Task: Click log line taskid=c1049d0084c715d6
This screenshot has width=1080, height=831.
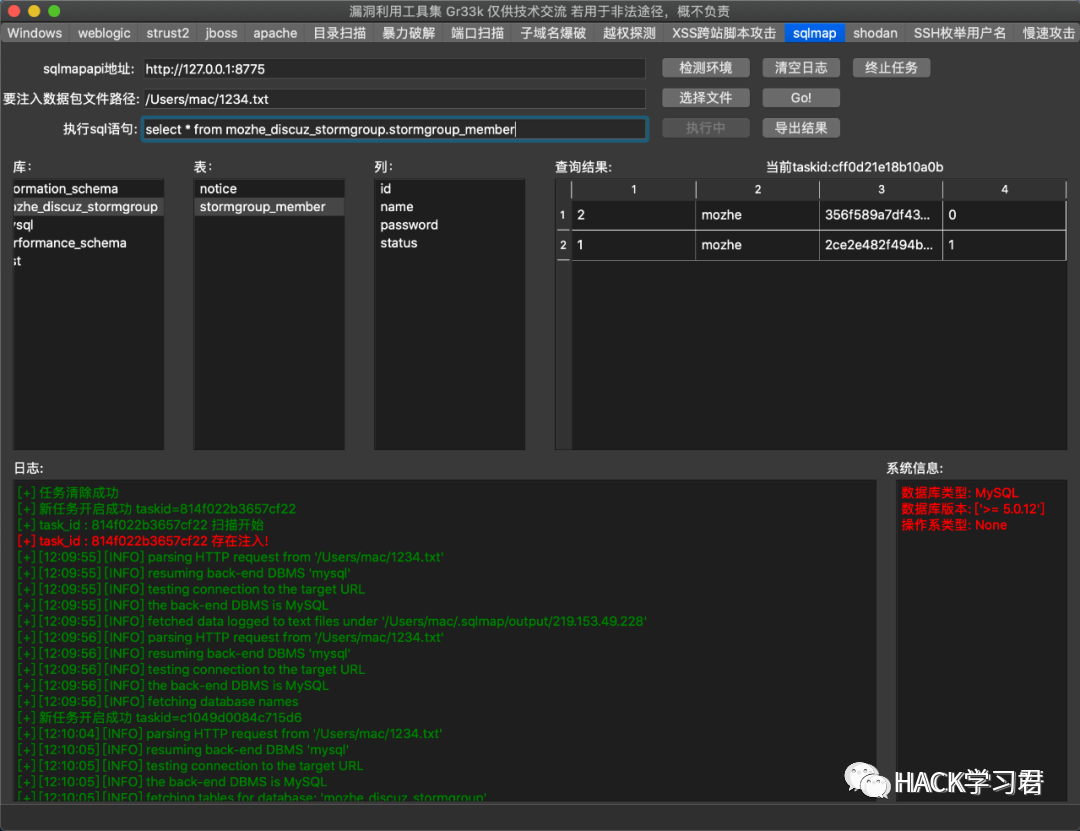Action: pos(160,717)
